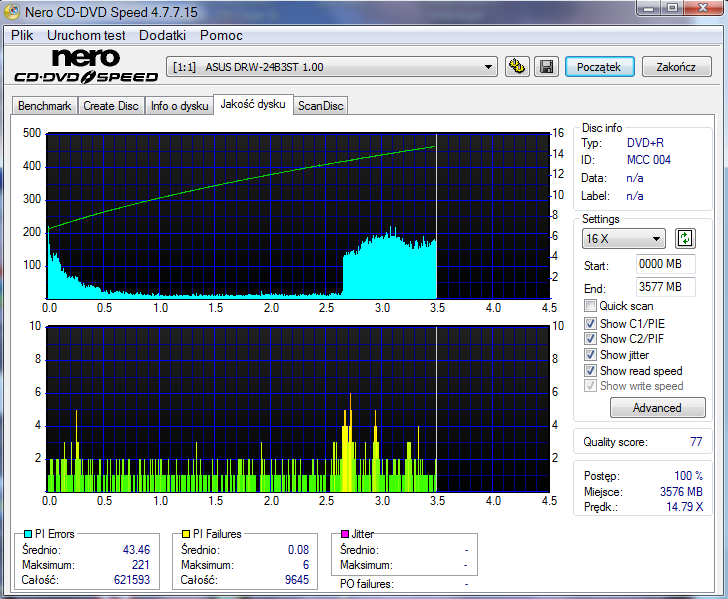Open the Dodatki menu
728x599 pixels.
162,35
